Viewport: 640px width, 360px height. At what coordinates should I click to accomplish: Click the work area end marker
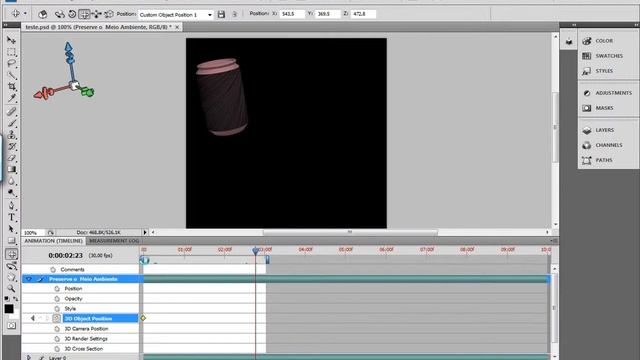[x=267, y=259]
